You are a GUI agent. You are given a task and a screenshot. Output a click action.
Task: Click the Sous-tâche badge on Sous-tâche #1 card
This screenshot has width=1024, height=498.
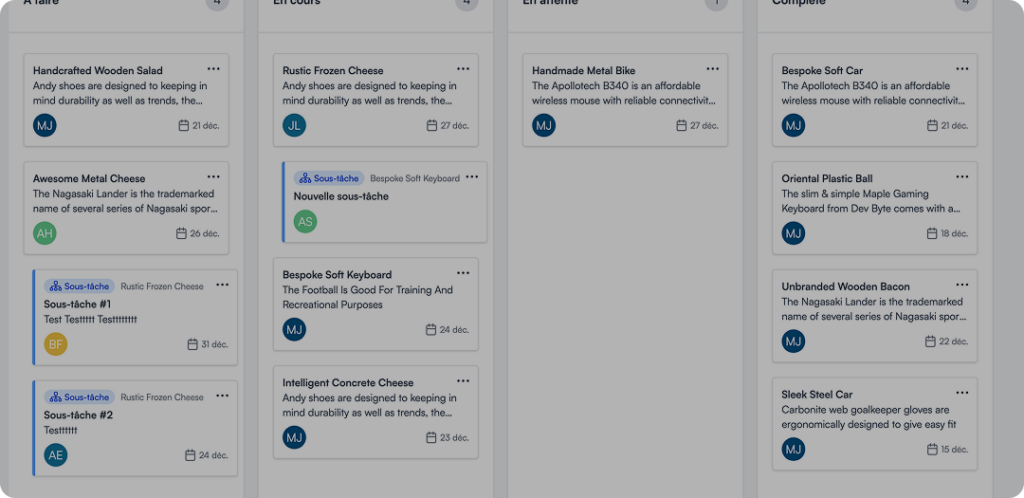point(80,286)
